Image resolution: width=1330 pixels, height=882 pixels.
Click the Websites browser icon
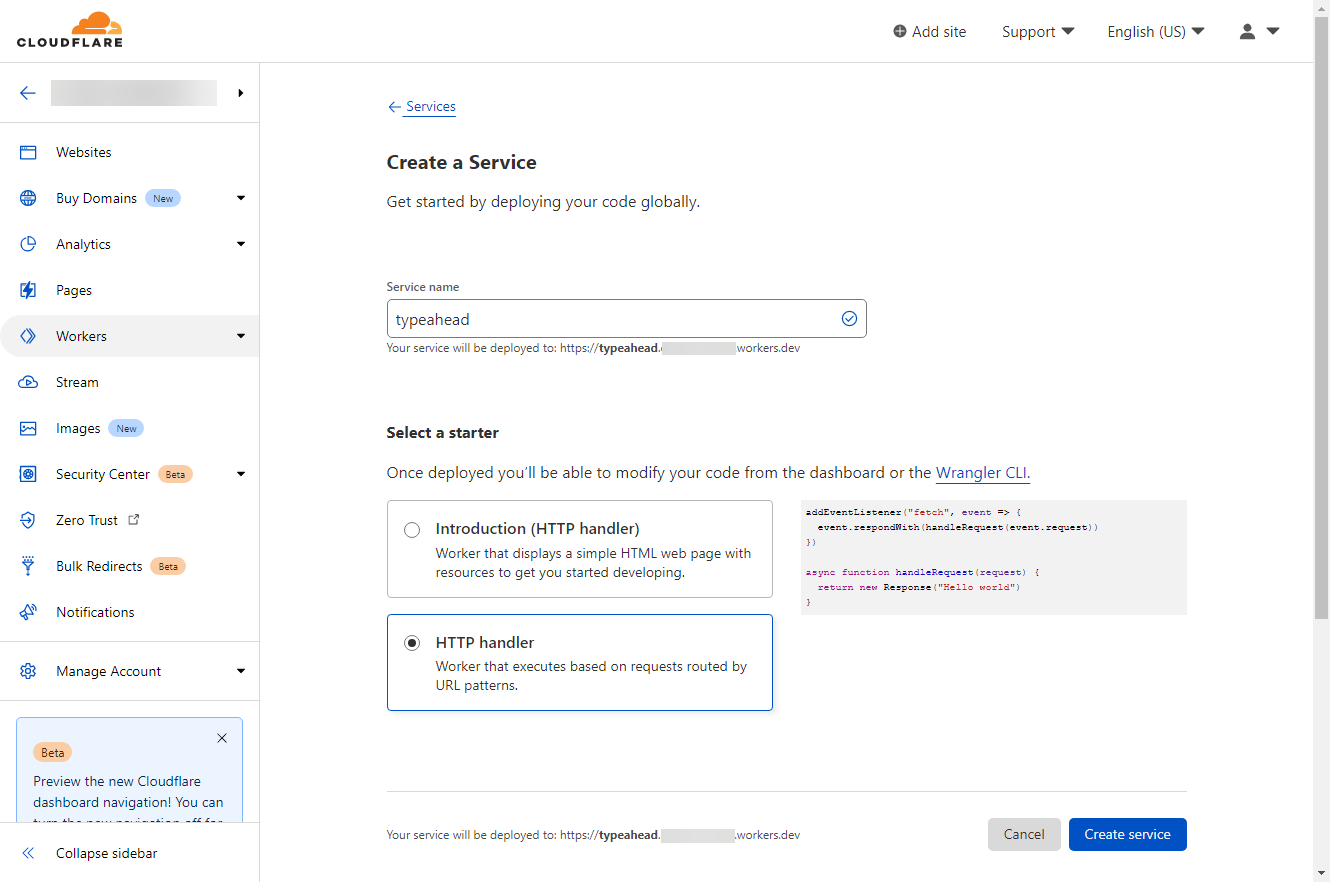coord(28,152)
